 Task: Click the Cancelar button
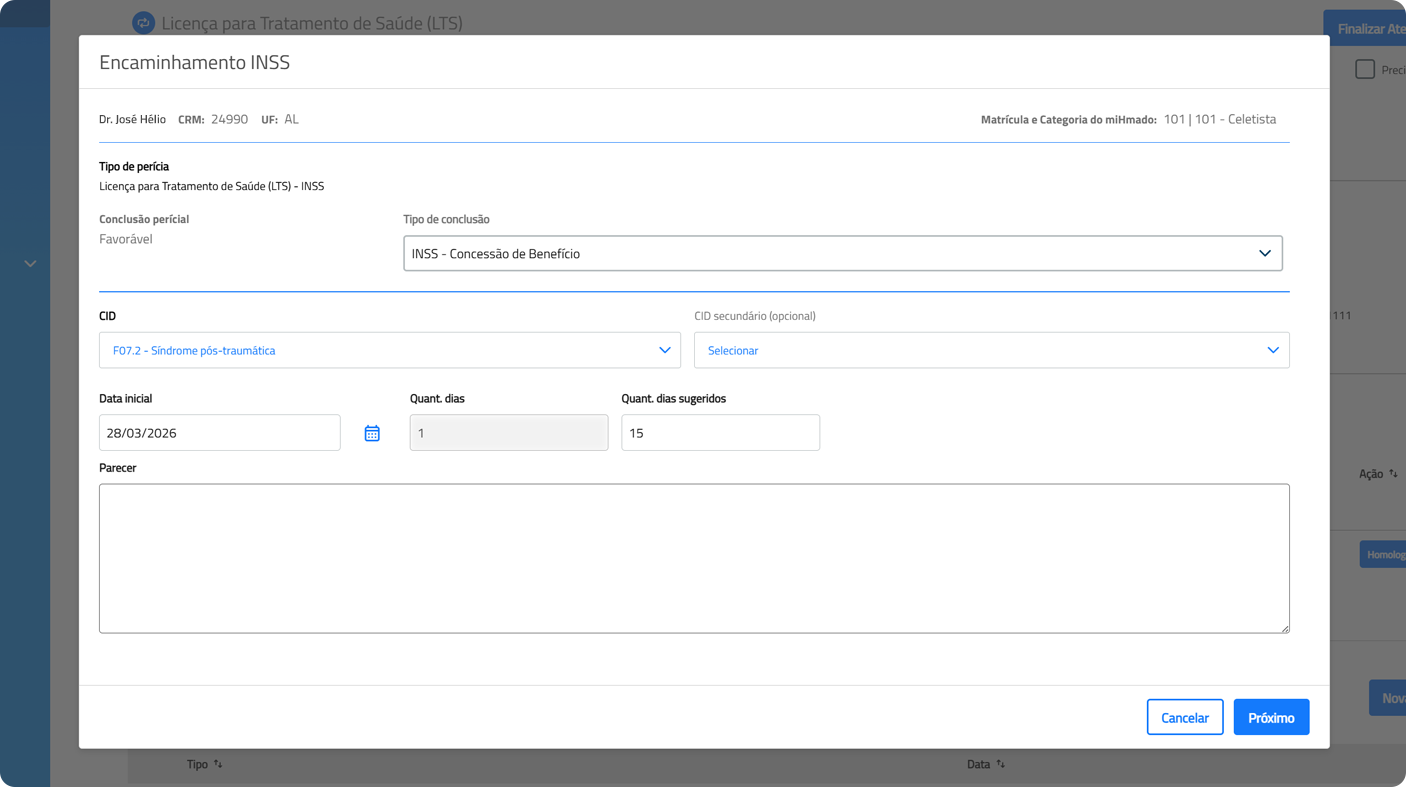1184,717
